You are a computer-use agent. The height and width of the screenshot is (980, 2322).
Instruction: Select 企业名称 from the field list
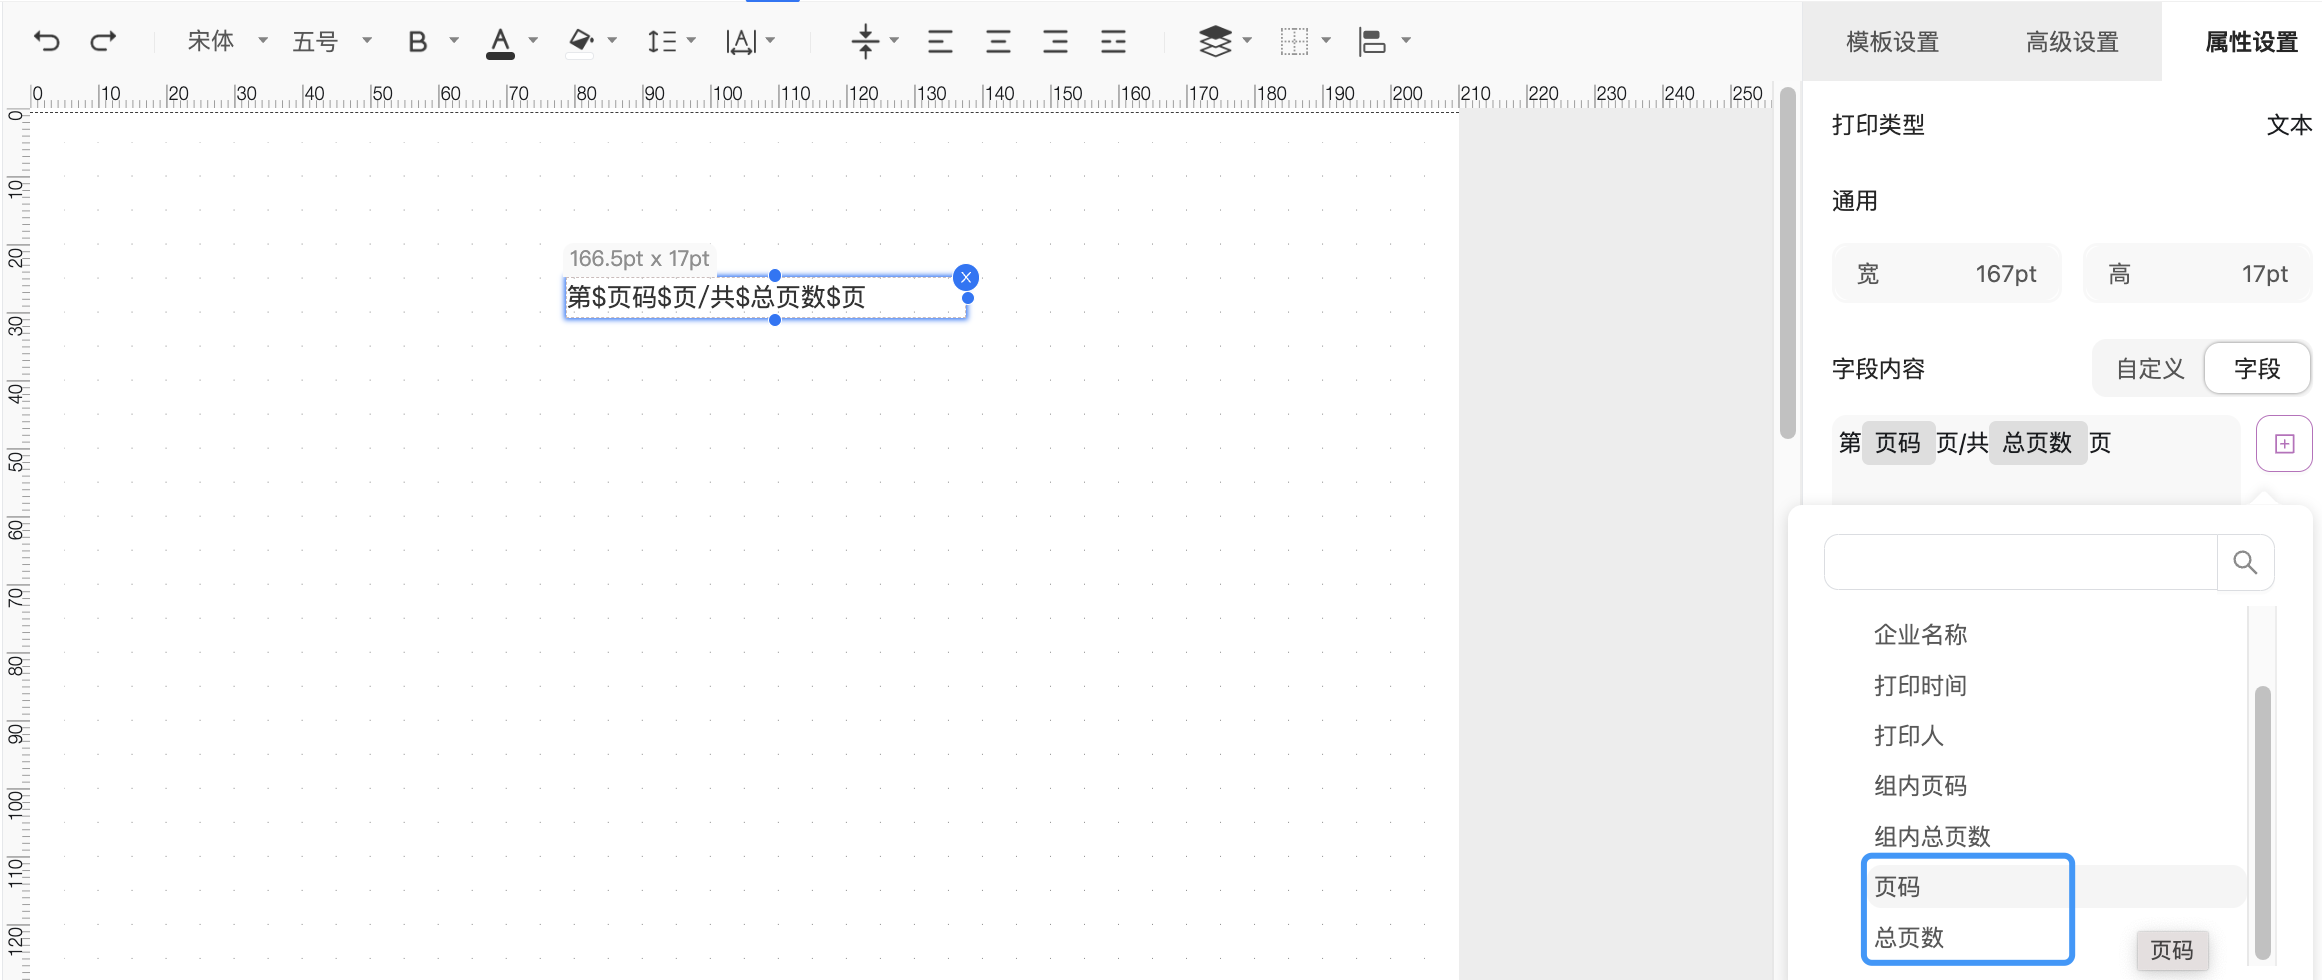pos(1920,634)
